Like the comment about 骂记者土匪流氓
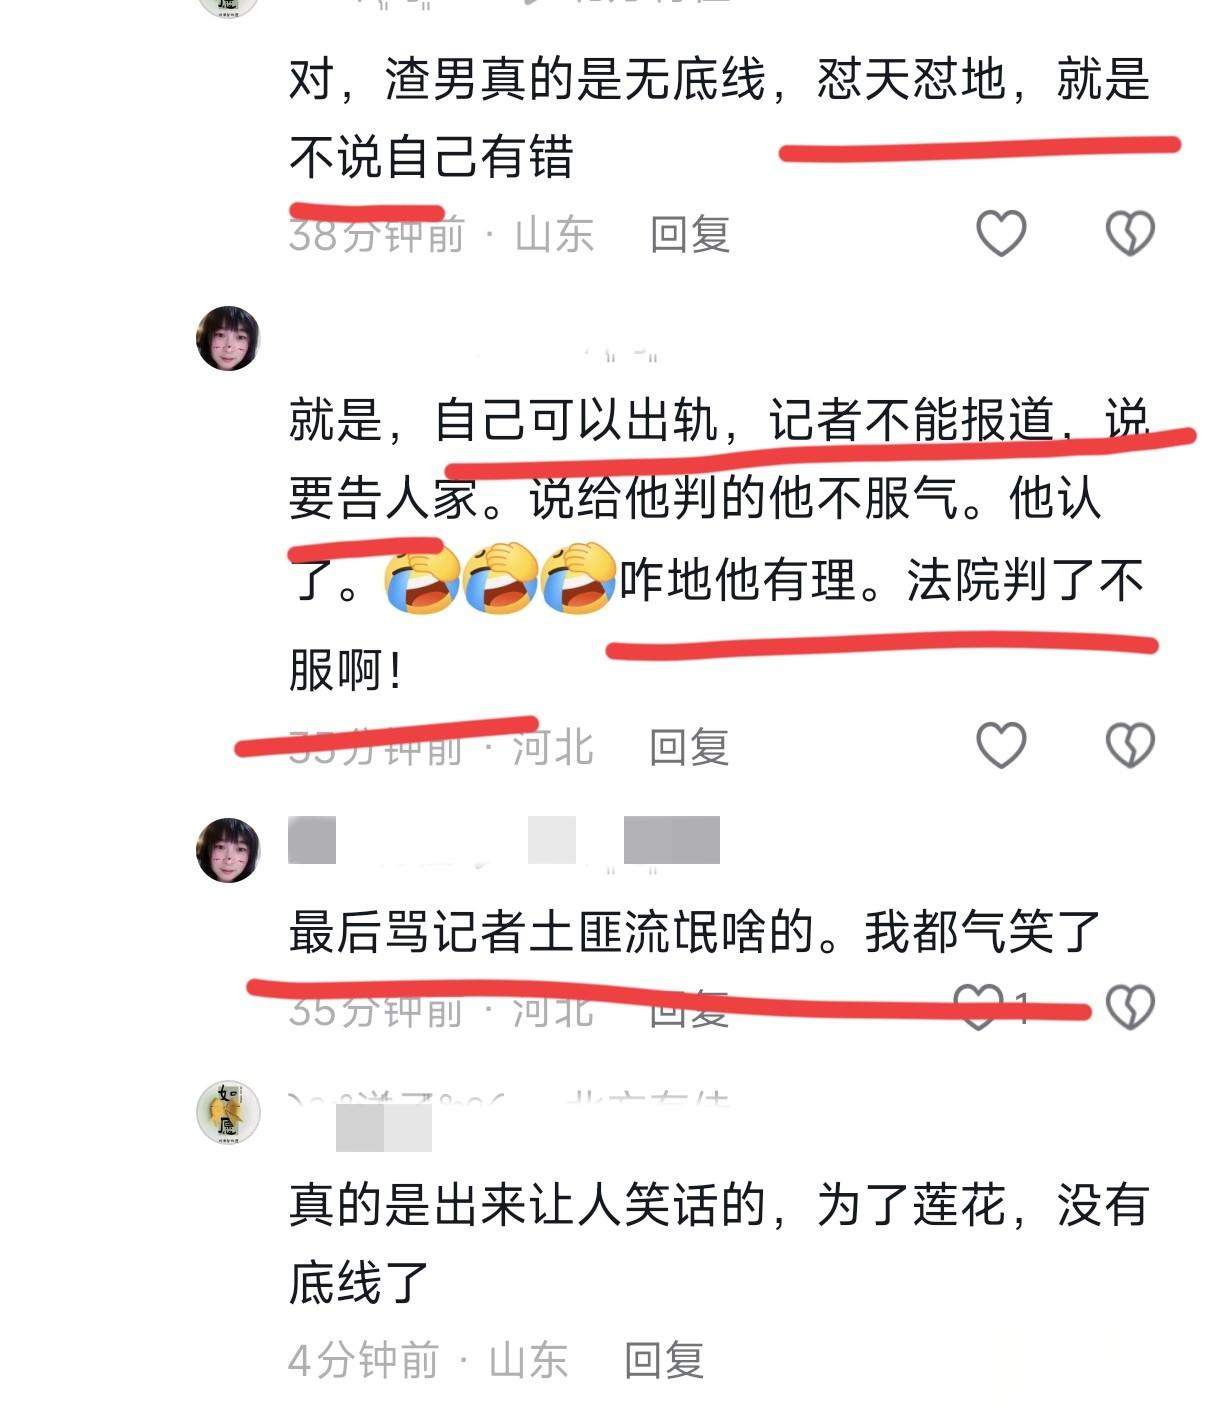Screen dimensions: 1220x1419 [x=978, y=1006]
